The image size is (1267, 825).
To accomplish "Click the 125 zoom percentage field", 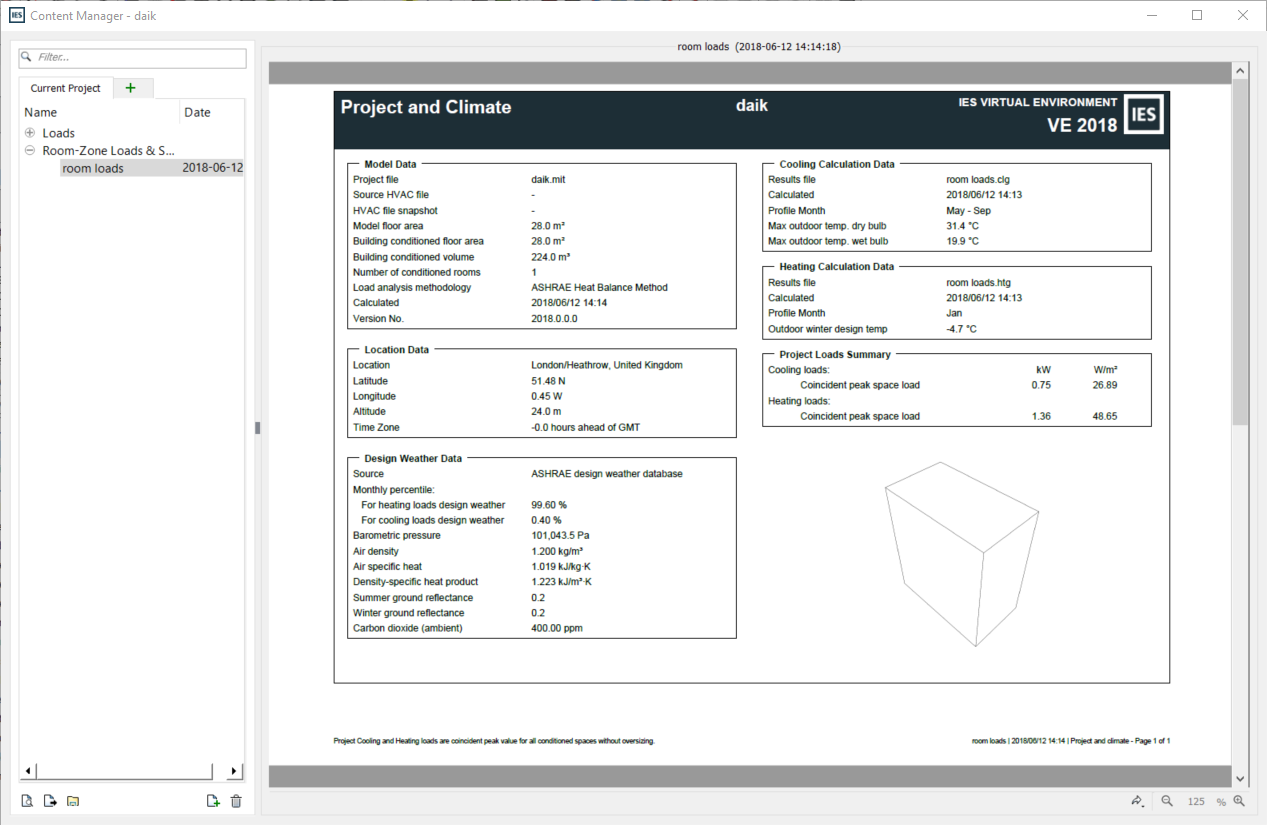I will tap(1196, 801).
